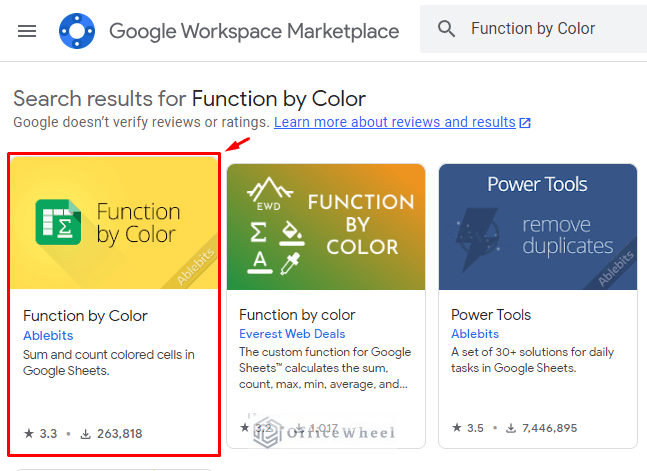The width and height of the screenshot is (647, 471).
Task: Open the hamburger main menu
Action: [x=27, y=31]
